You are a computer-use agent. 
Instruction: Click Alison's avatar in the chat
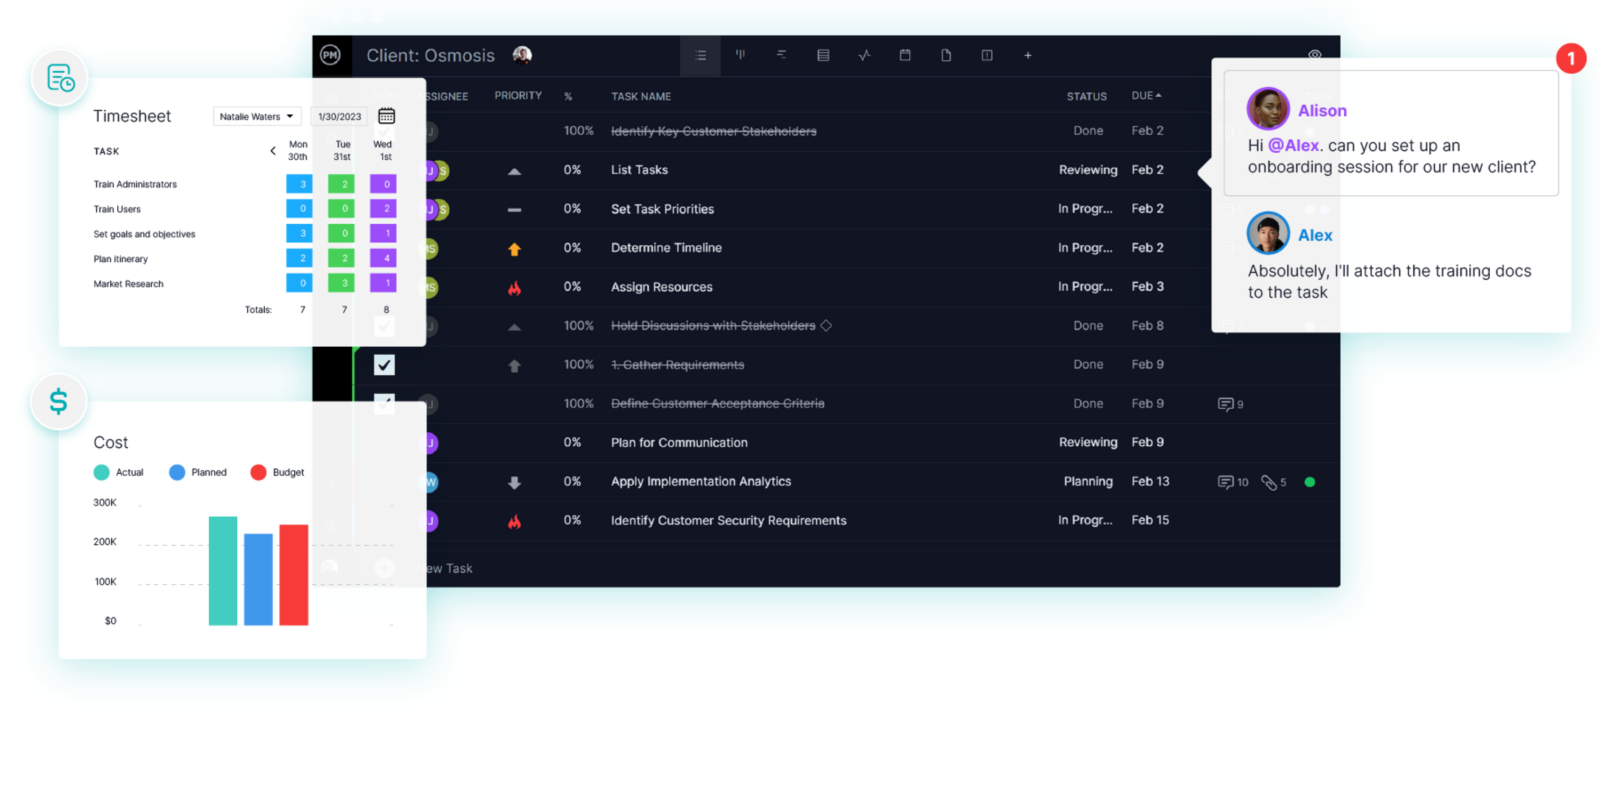1268,109
